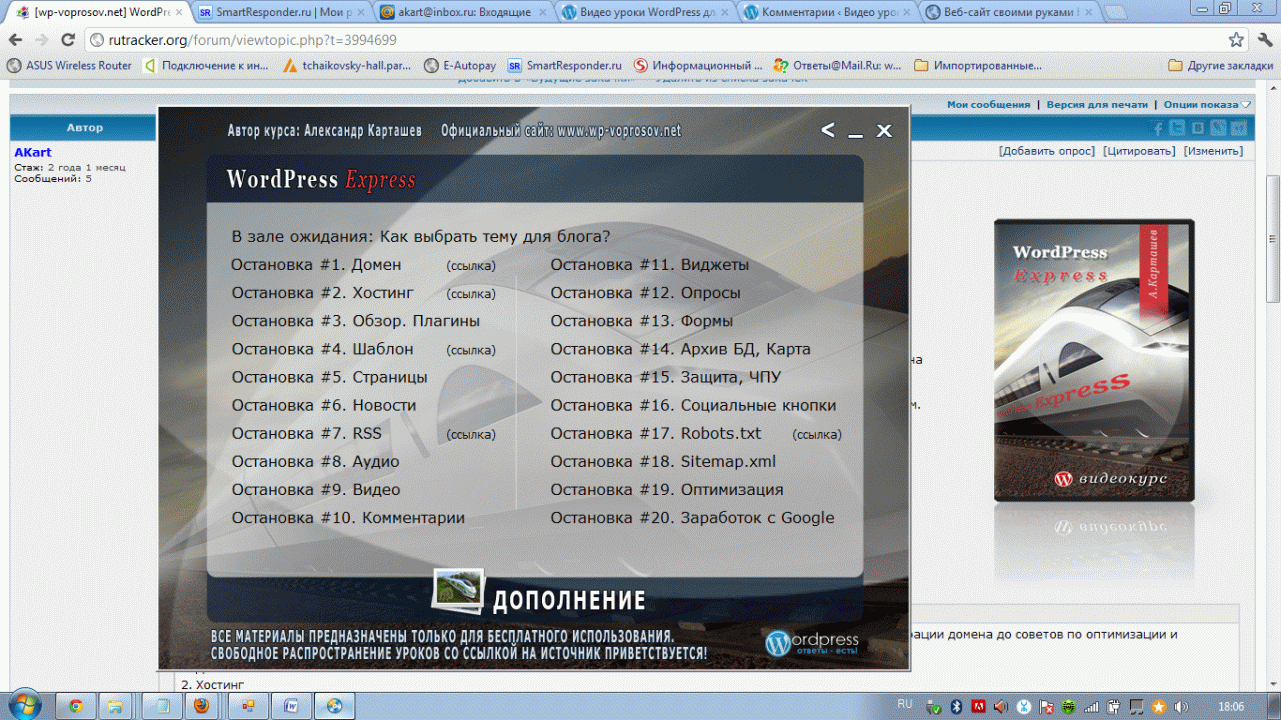Open lesson Остановка #9. Видео
1281x720 pixels.
[316, 489]
